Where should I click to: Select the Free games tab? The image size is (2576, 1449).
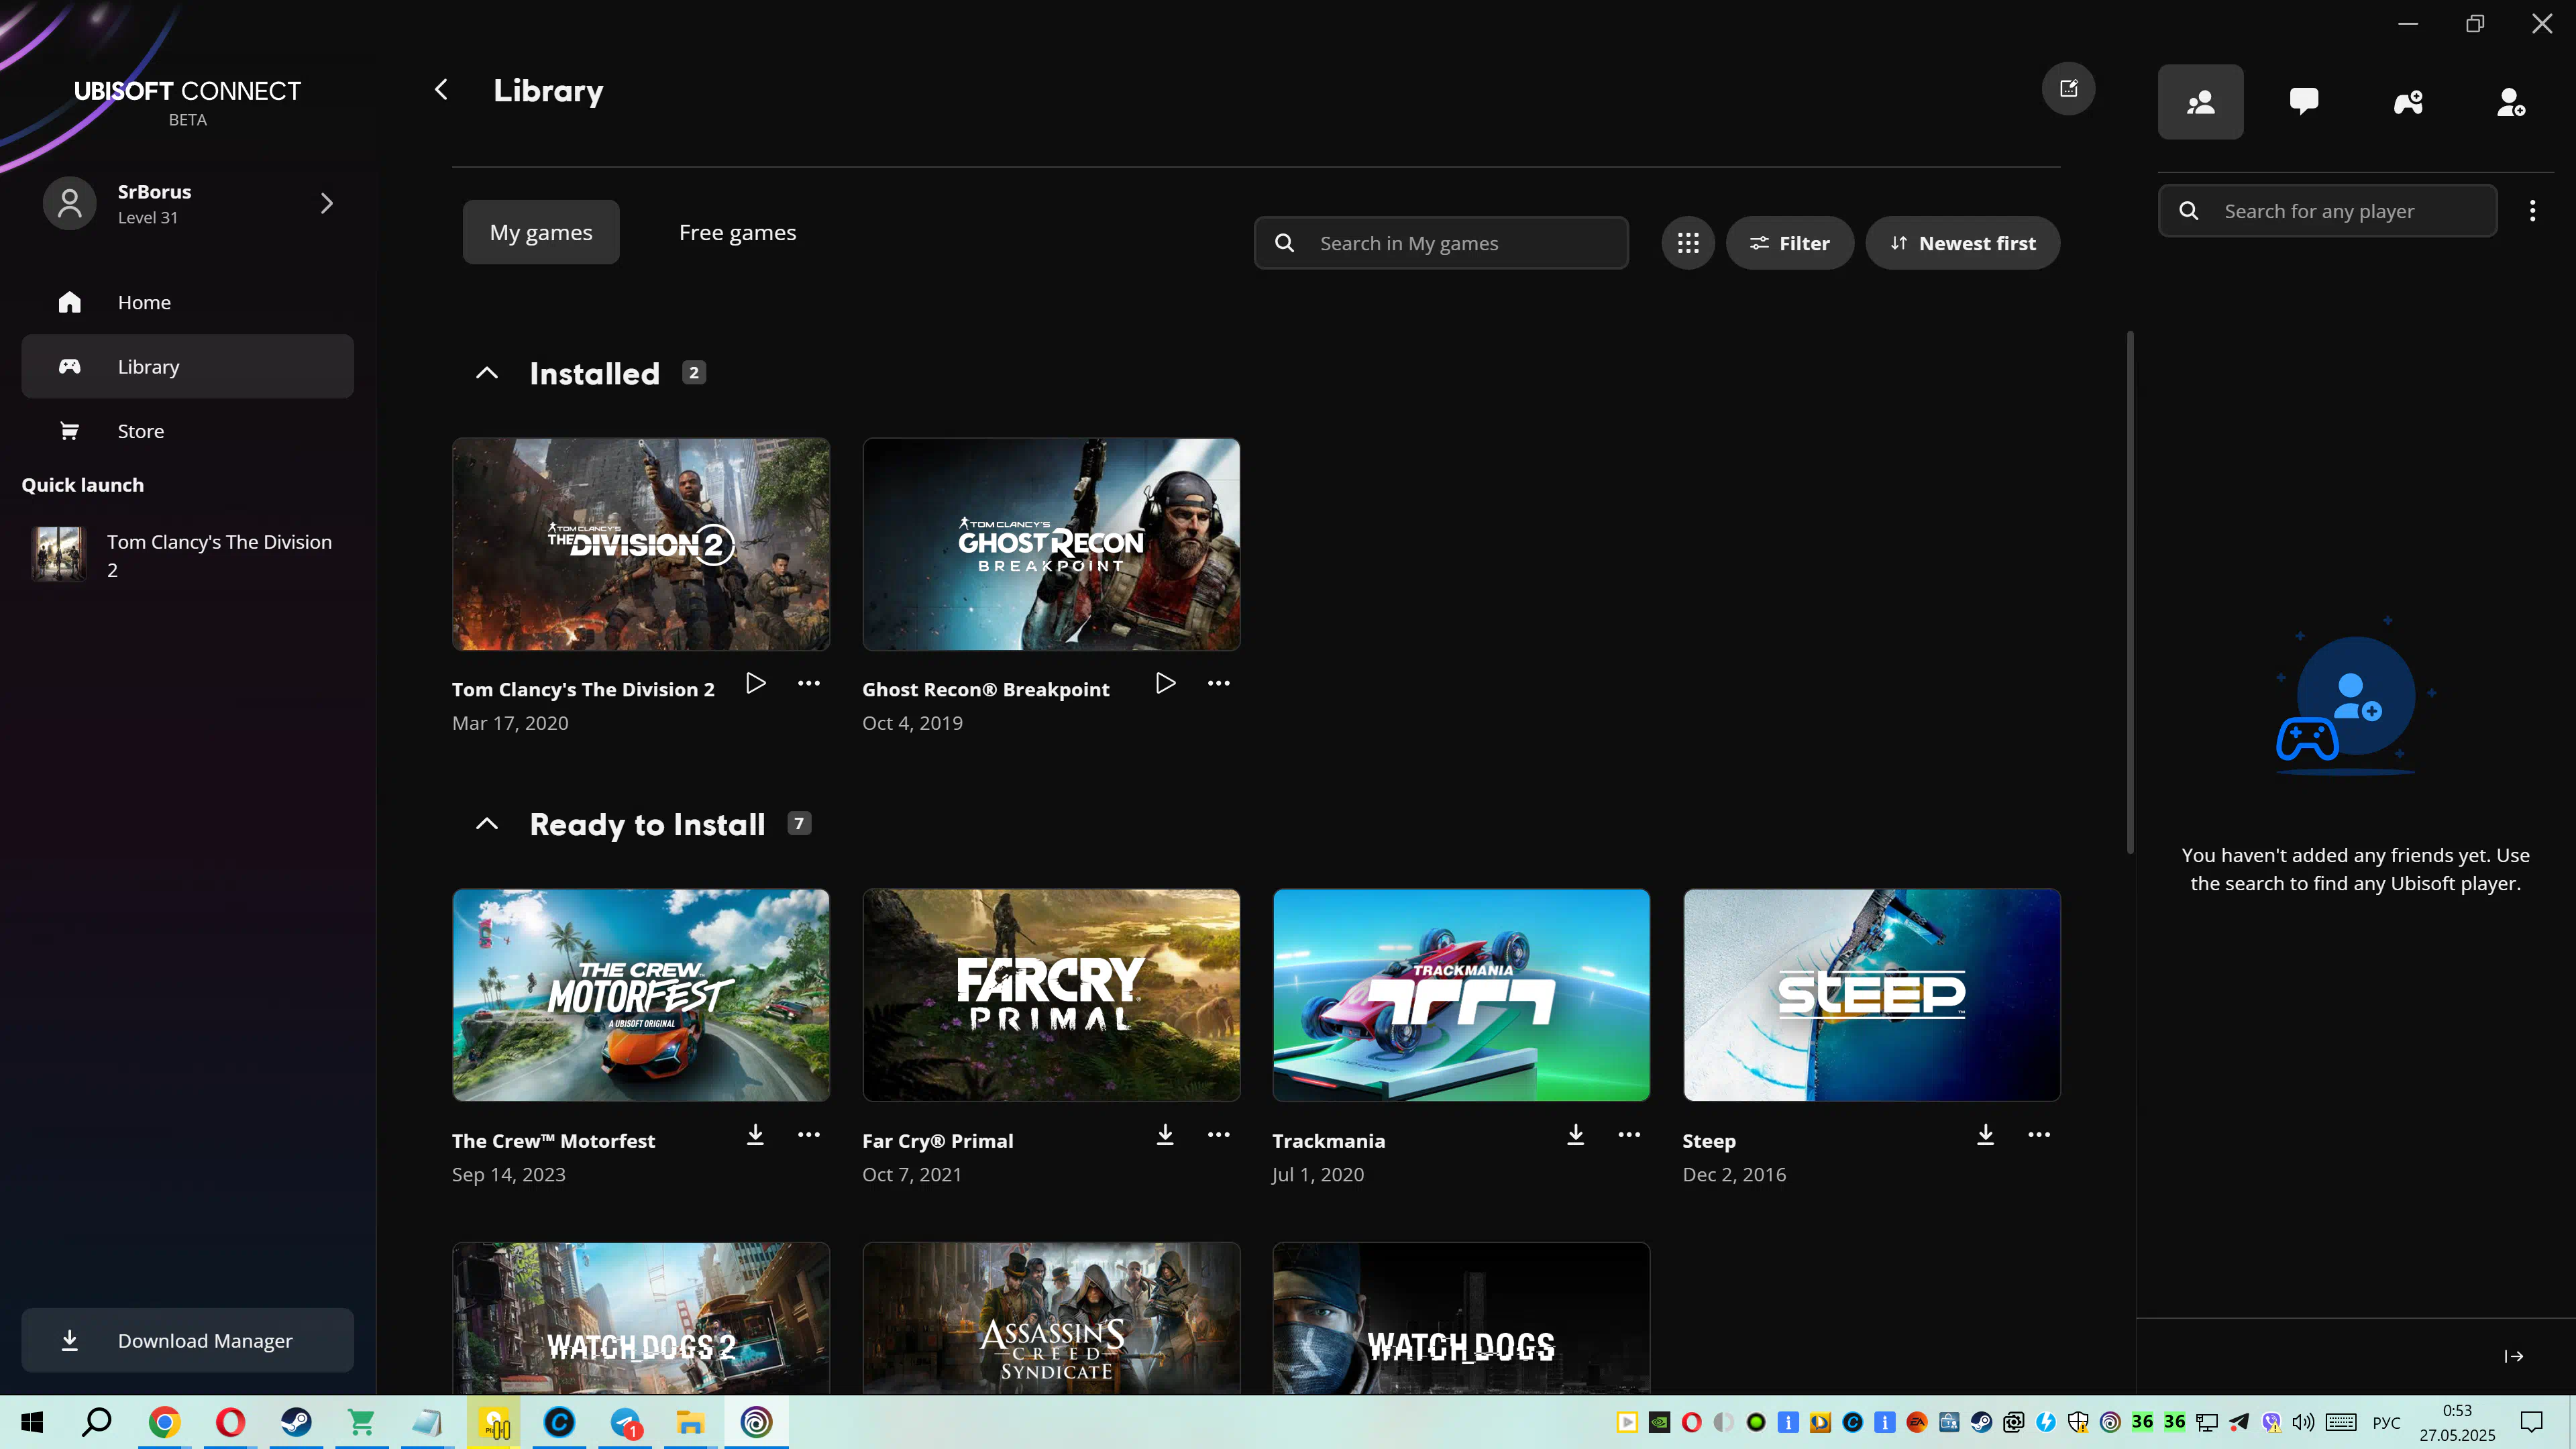[x=738, y=232]
